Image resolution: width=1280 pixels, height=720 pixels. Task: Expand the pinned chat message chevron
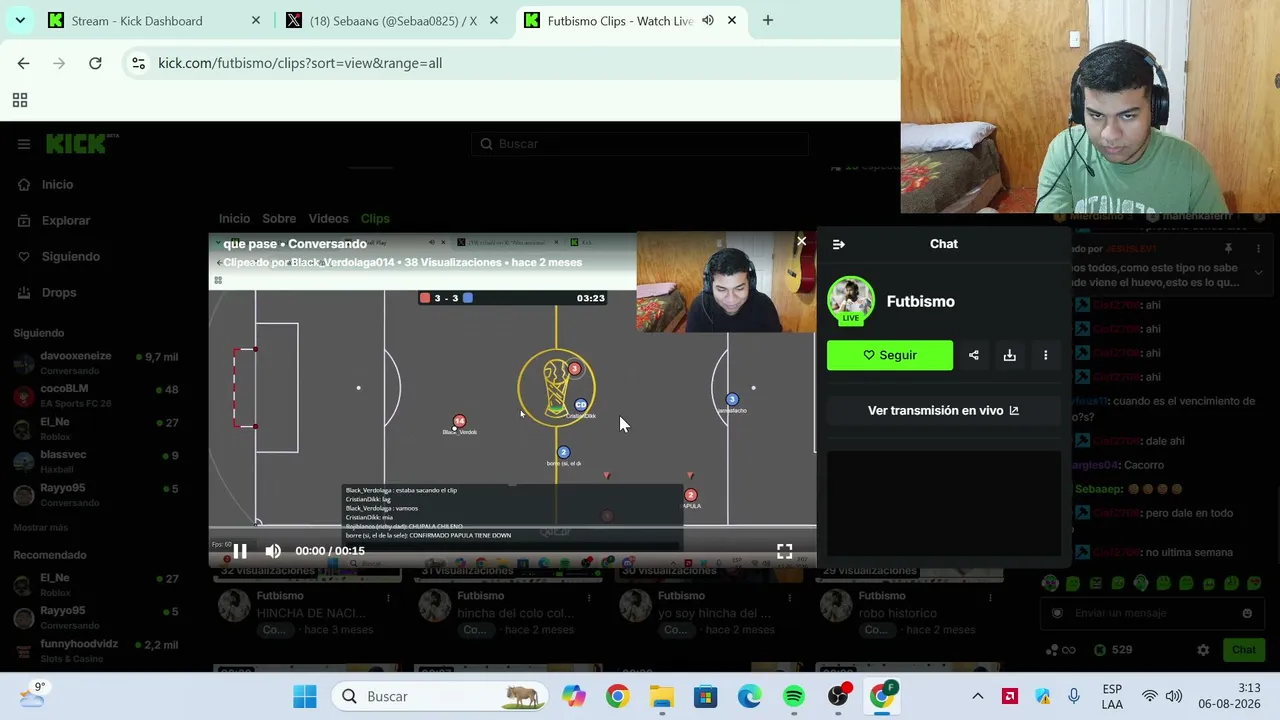pyautogui.click(x=1258, y=271)
